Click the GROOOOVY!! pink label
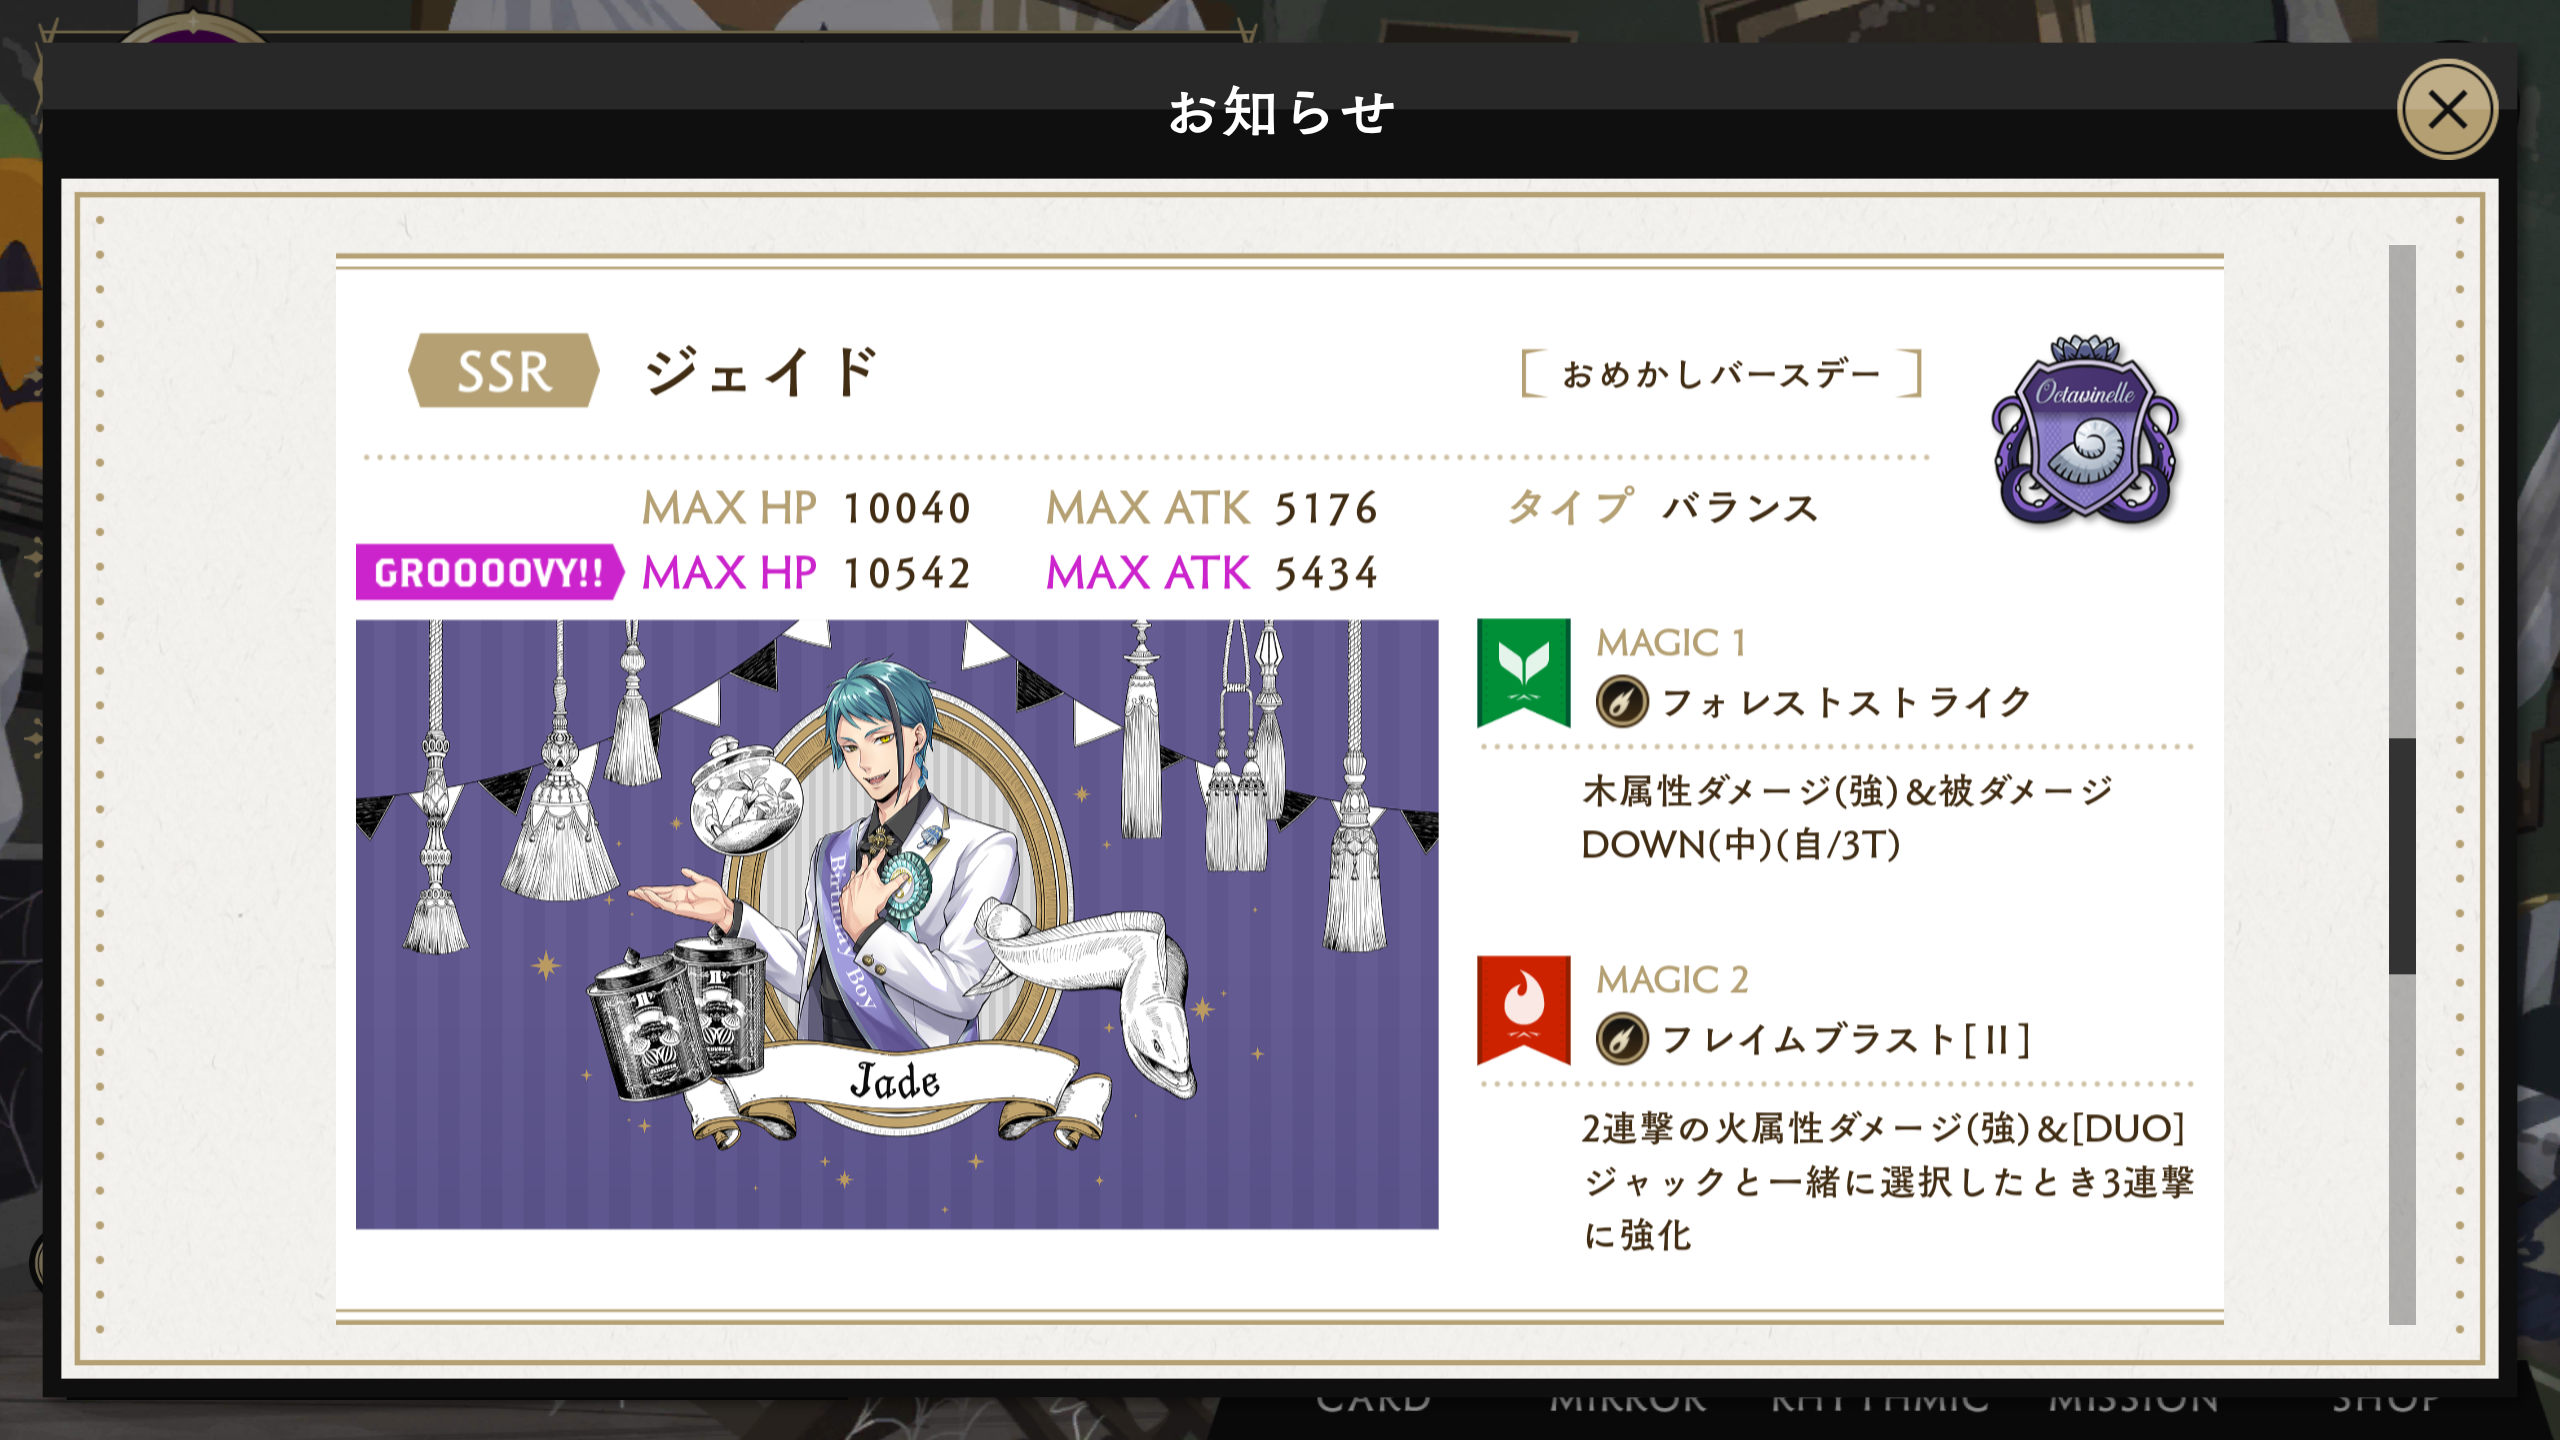This screenshot has height=1440, width=2560. point(489,572)
